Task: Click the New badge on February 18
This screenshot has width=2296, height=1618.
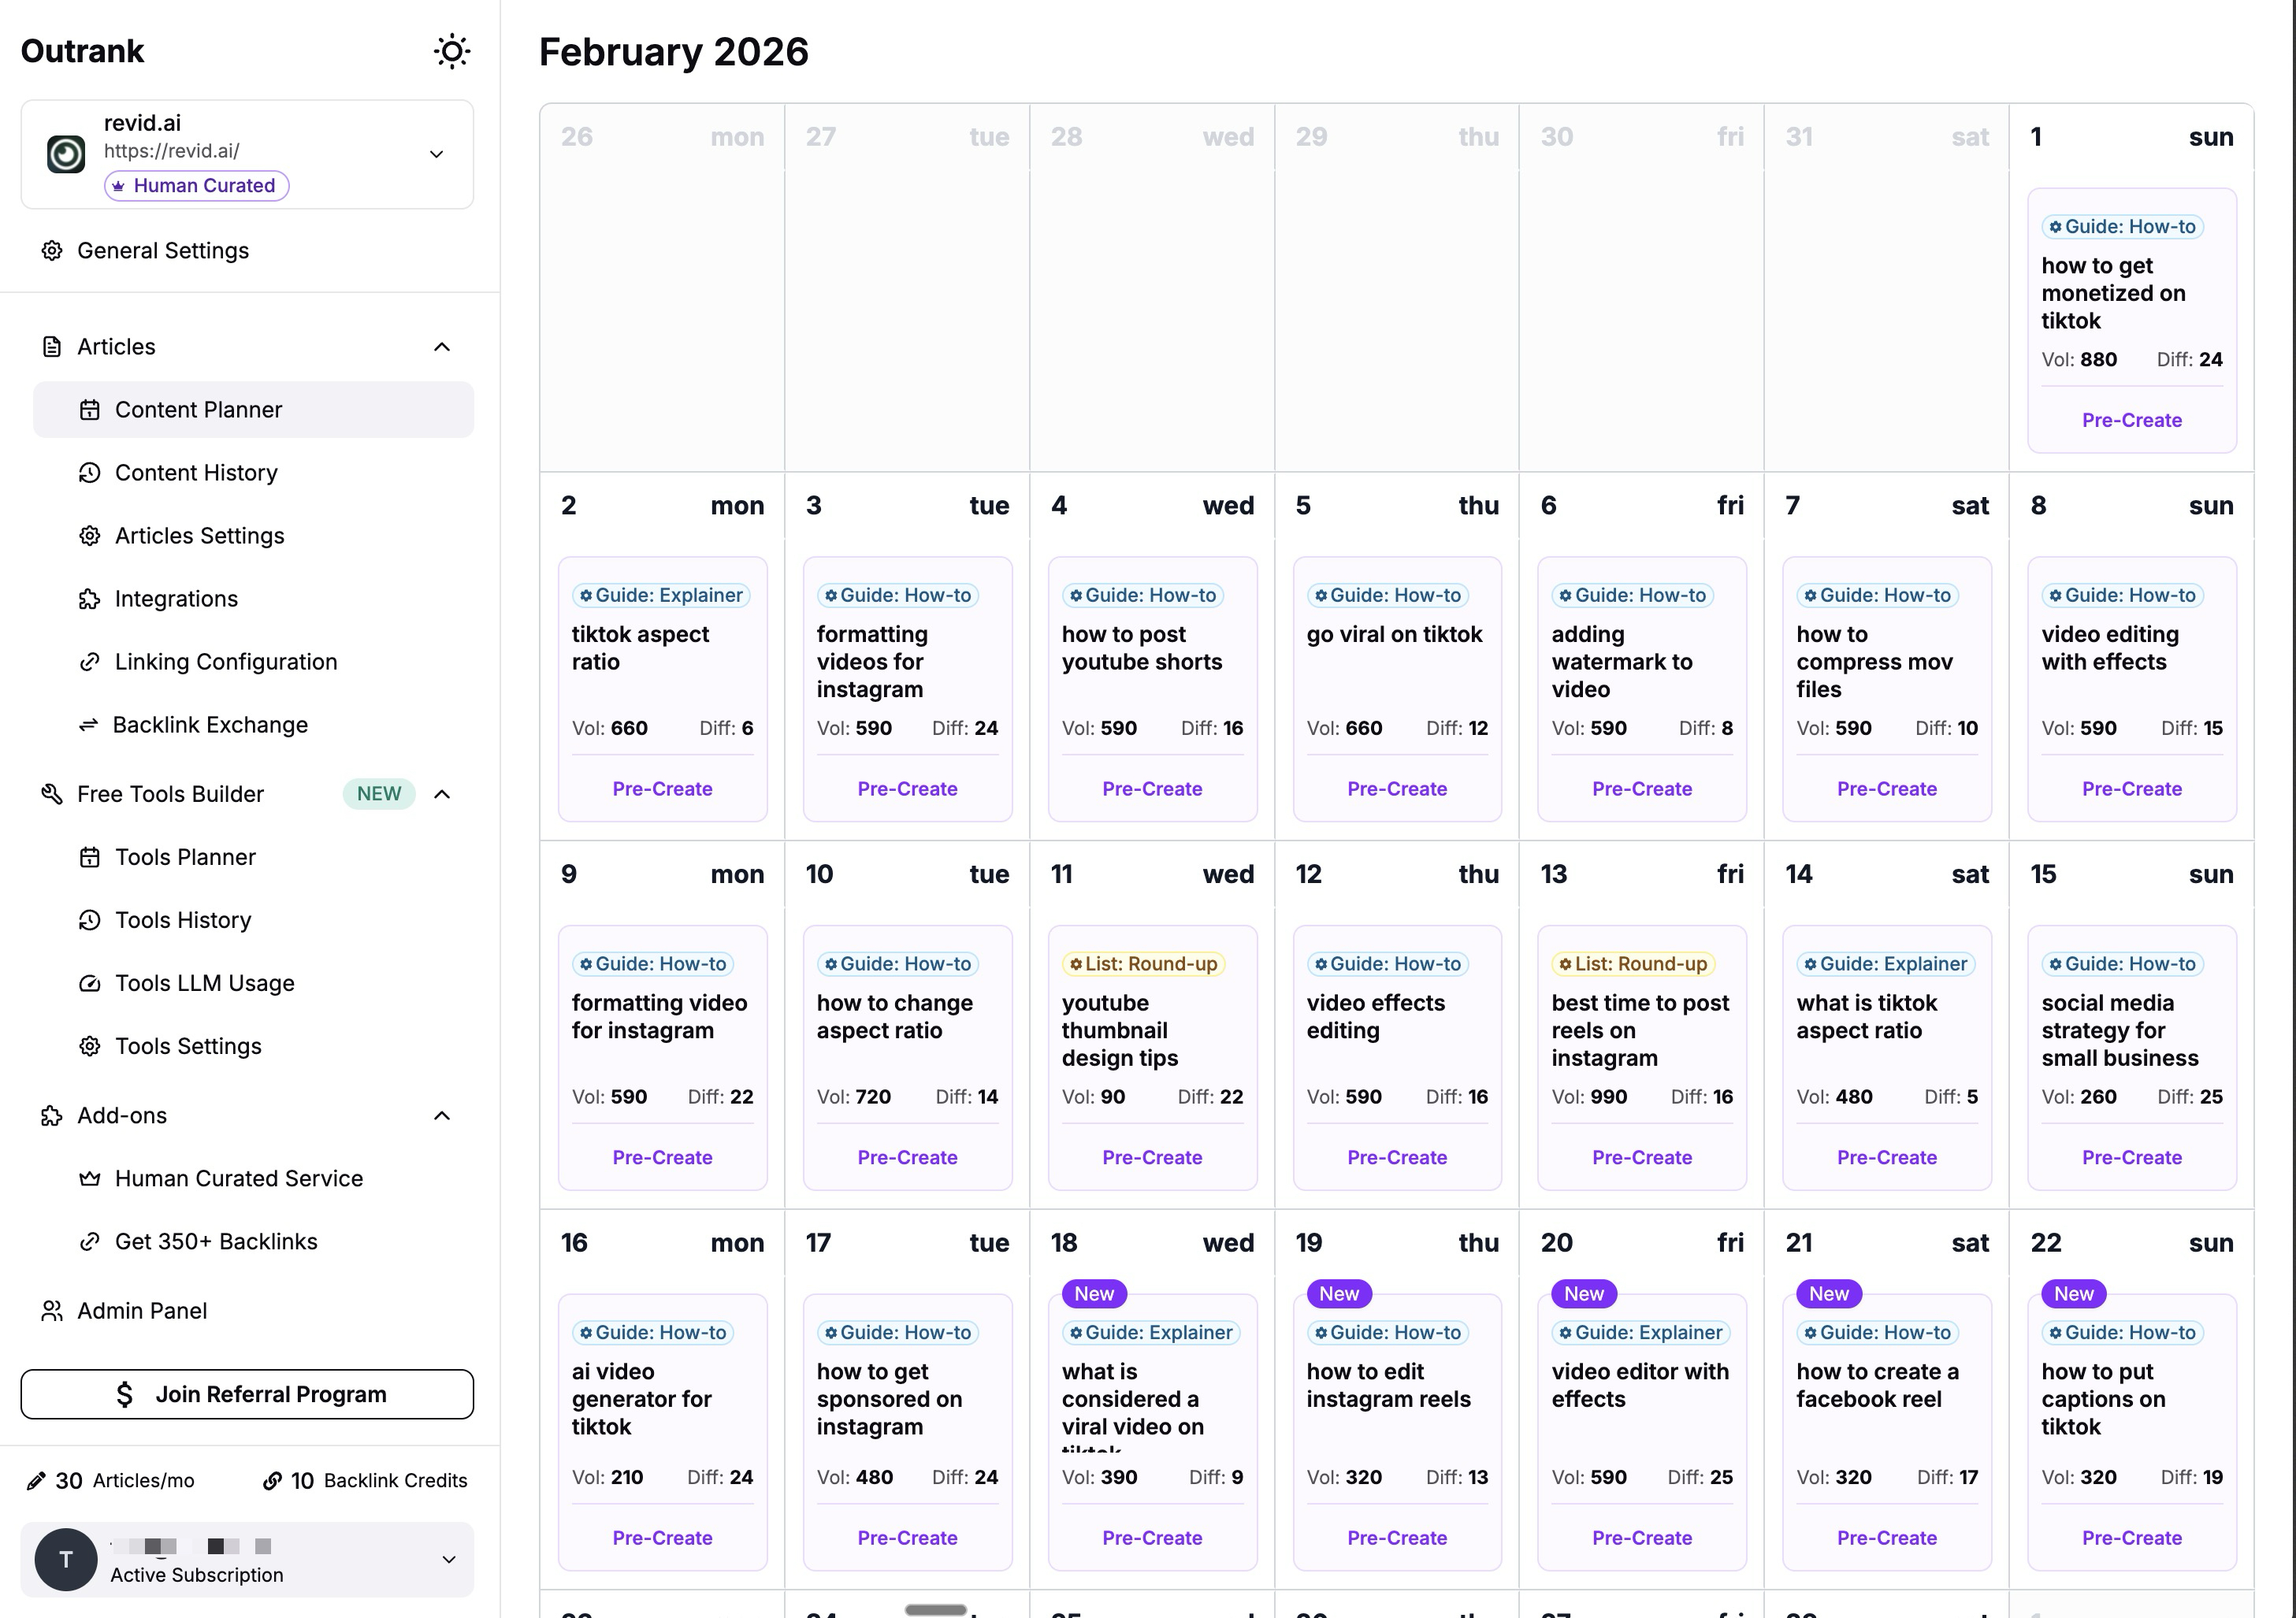Action: pyautogui.click(x=1094, y=1294)
